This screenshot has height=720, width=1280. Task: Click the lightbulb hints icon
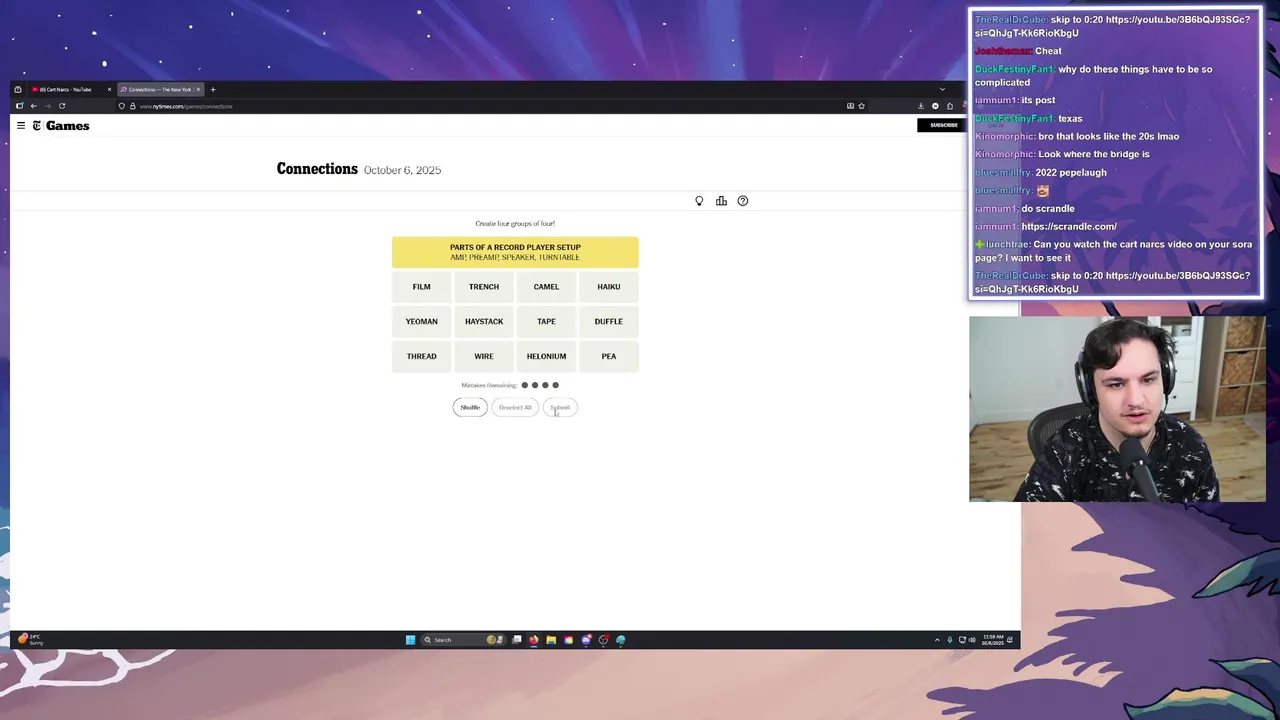pos(699,201)
